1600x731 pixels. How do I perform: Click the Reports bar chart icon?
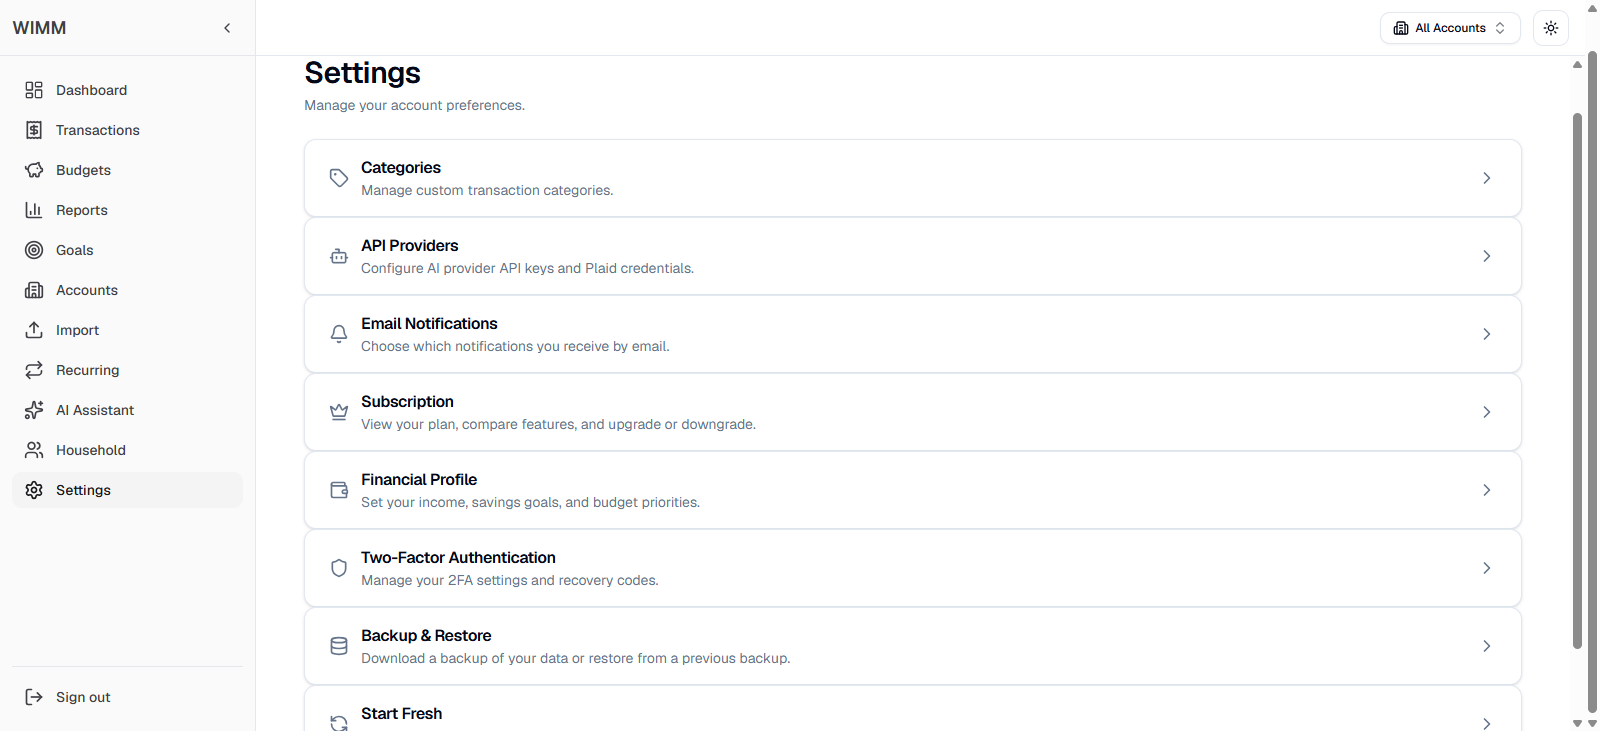point(34,210)
